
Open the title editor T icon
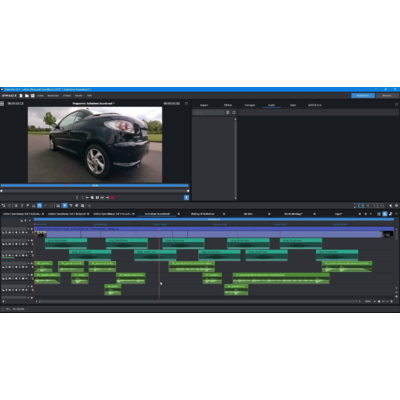coord(22,206)
